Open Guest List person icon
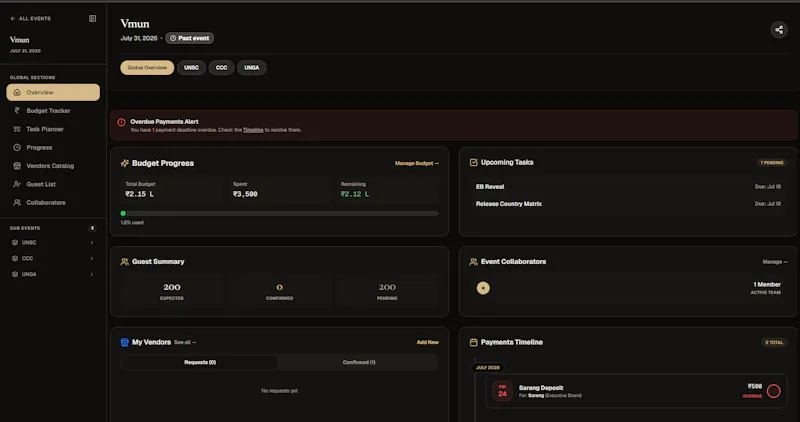This screenshot has height=422, width=800. coord(17,184)
